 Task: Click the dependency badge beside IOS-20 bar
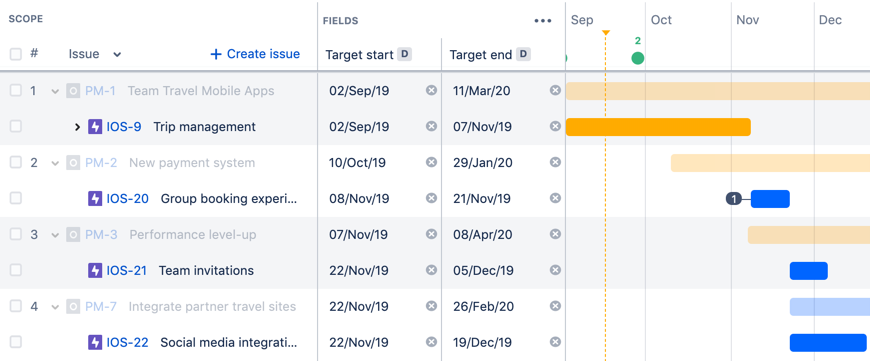[x=734, y=199]
